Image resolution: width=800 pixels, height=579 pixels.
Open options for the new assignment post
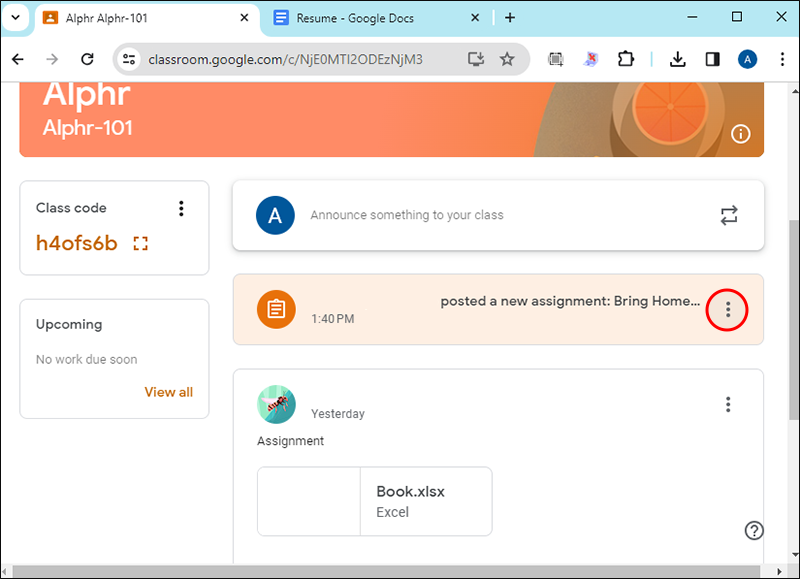point(728,309)
